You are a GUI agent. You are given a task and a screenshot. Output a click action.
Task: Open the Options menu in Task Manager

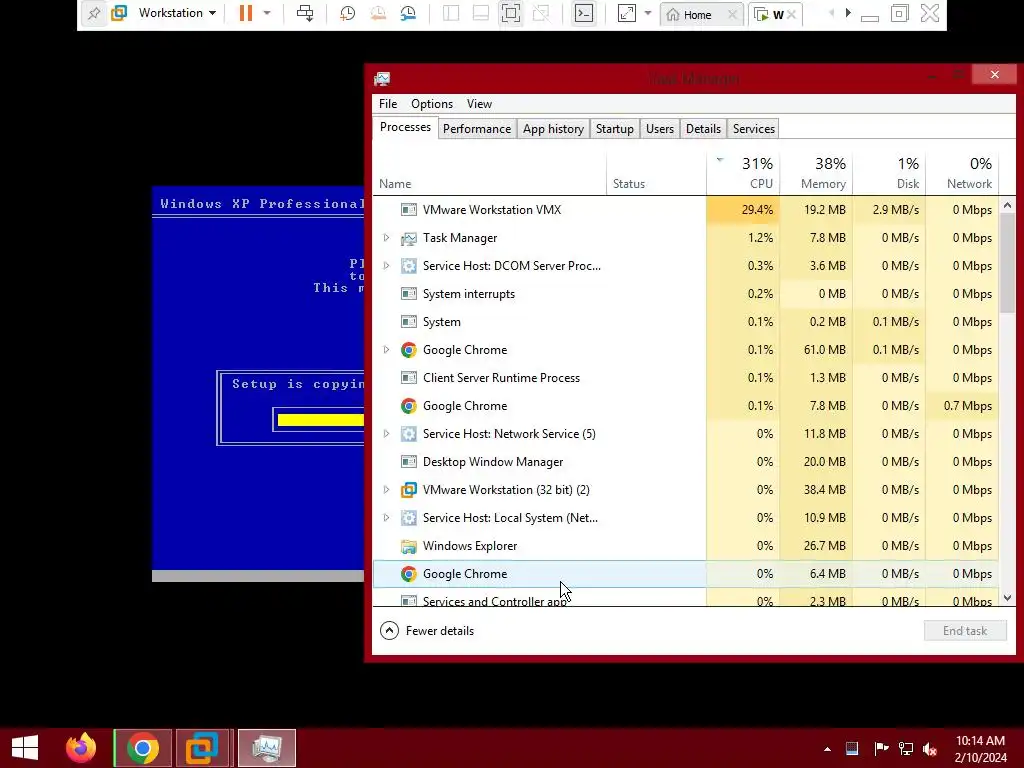[432, 104]
